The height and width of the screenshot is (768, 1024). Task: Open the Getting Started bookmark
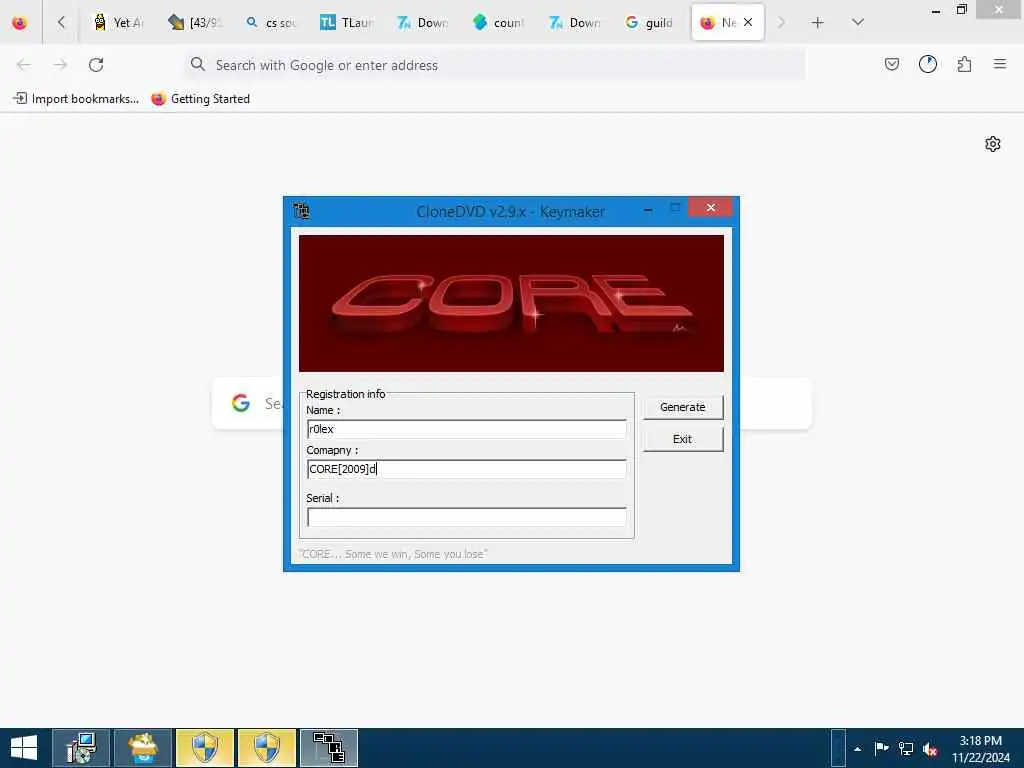click(x=200, y=99)
